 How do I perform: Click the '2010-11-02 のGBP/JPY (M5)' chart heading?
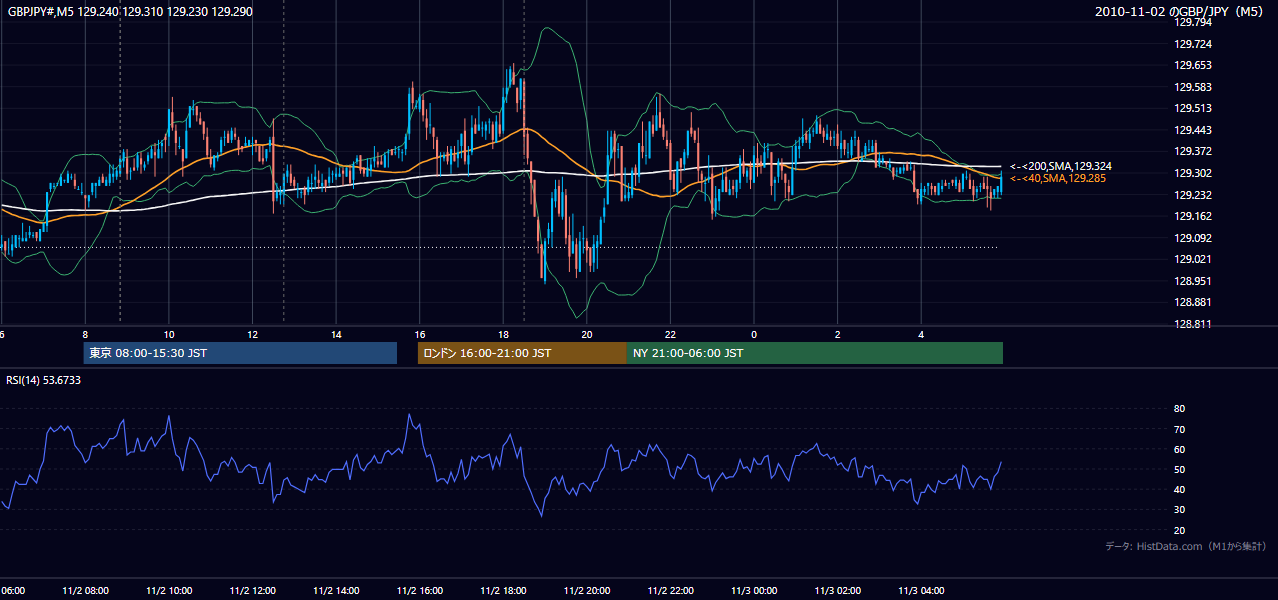[1181, 11]
